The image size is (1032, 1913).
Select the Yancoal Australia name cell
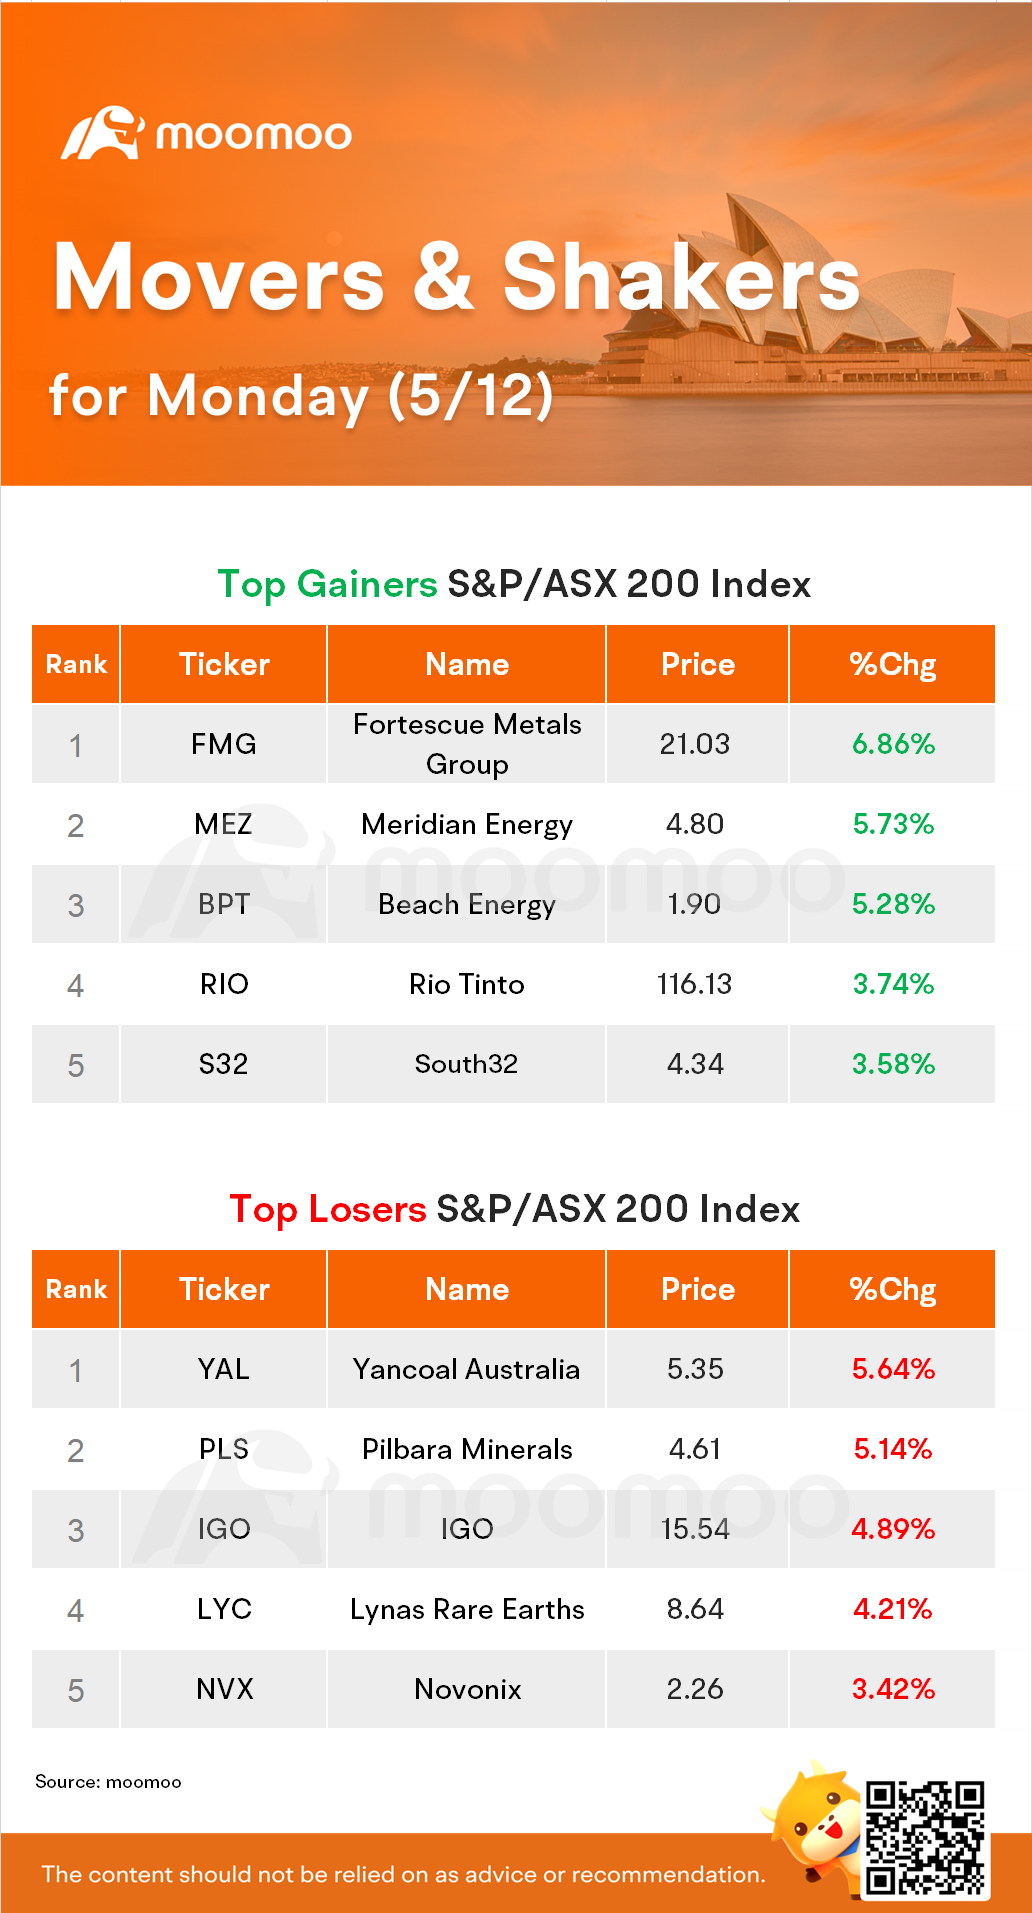point(467,1369)
